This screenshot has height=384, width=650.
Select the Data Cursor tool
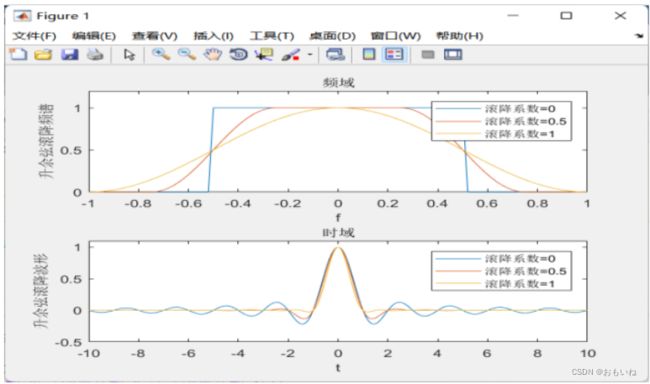point(264,54)
